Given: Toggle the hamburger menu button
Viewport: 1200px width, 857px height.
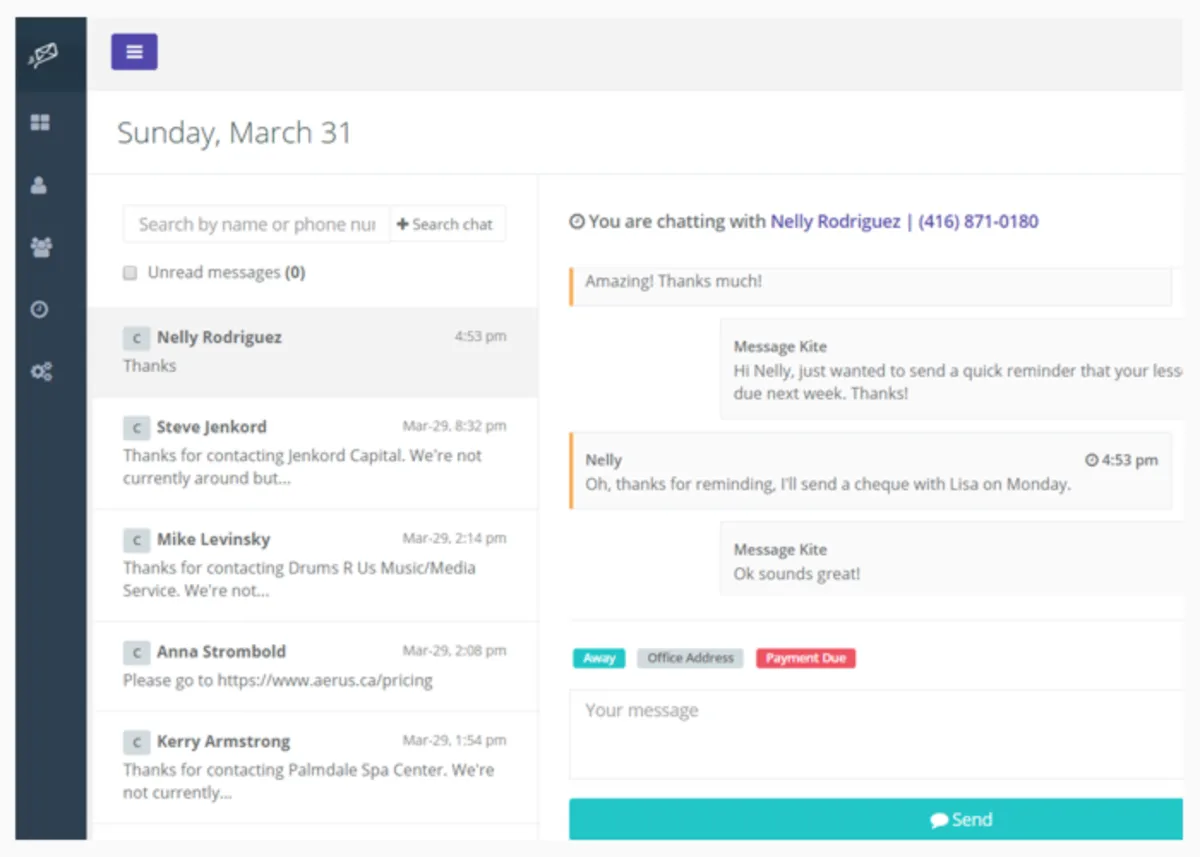Looking at the screenshot, I should click(134, 52).
